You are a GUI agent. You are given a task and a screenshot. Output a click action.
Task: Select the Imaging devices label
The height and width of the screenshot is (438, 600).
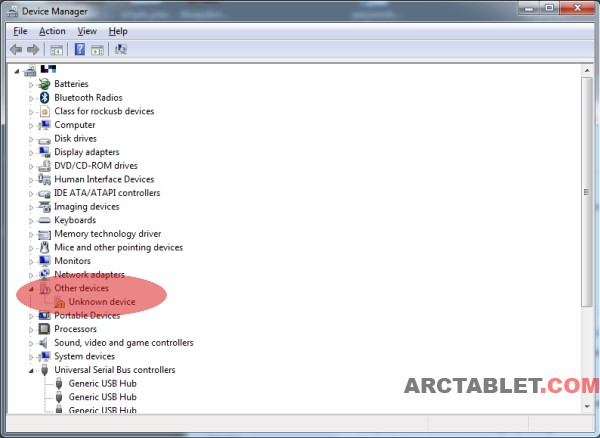tap(86, 207)
